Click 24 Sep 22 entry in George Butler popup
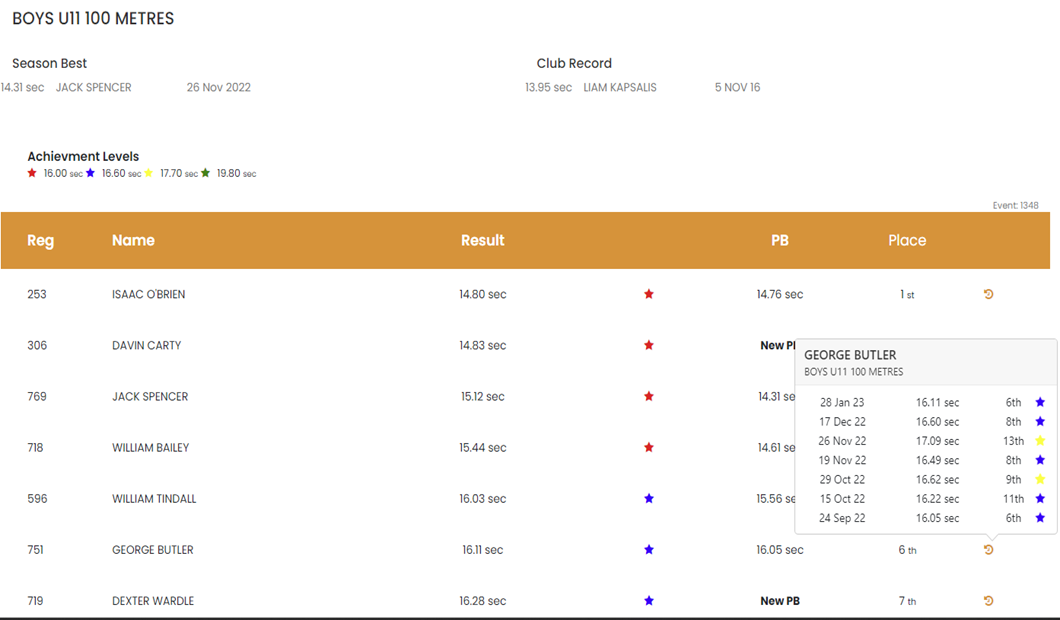Screen dimensions: 1060x620 point(842,518)
